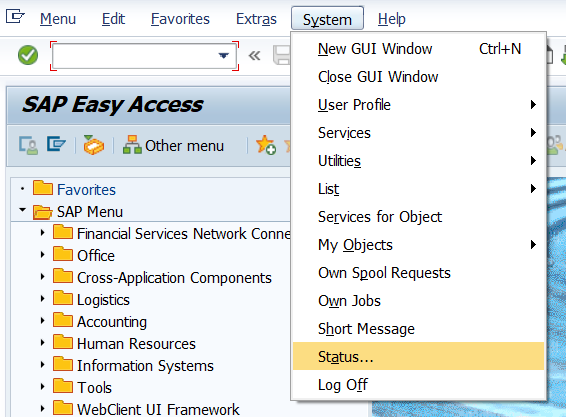Collapse the SAP Menu tree node

(x=22, y=210)
